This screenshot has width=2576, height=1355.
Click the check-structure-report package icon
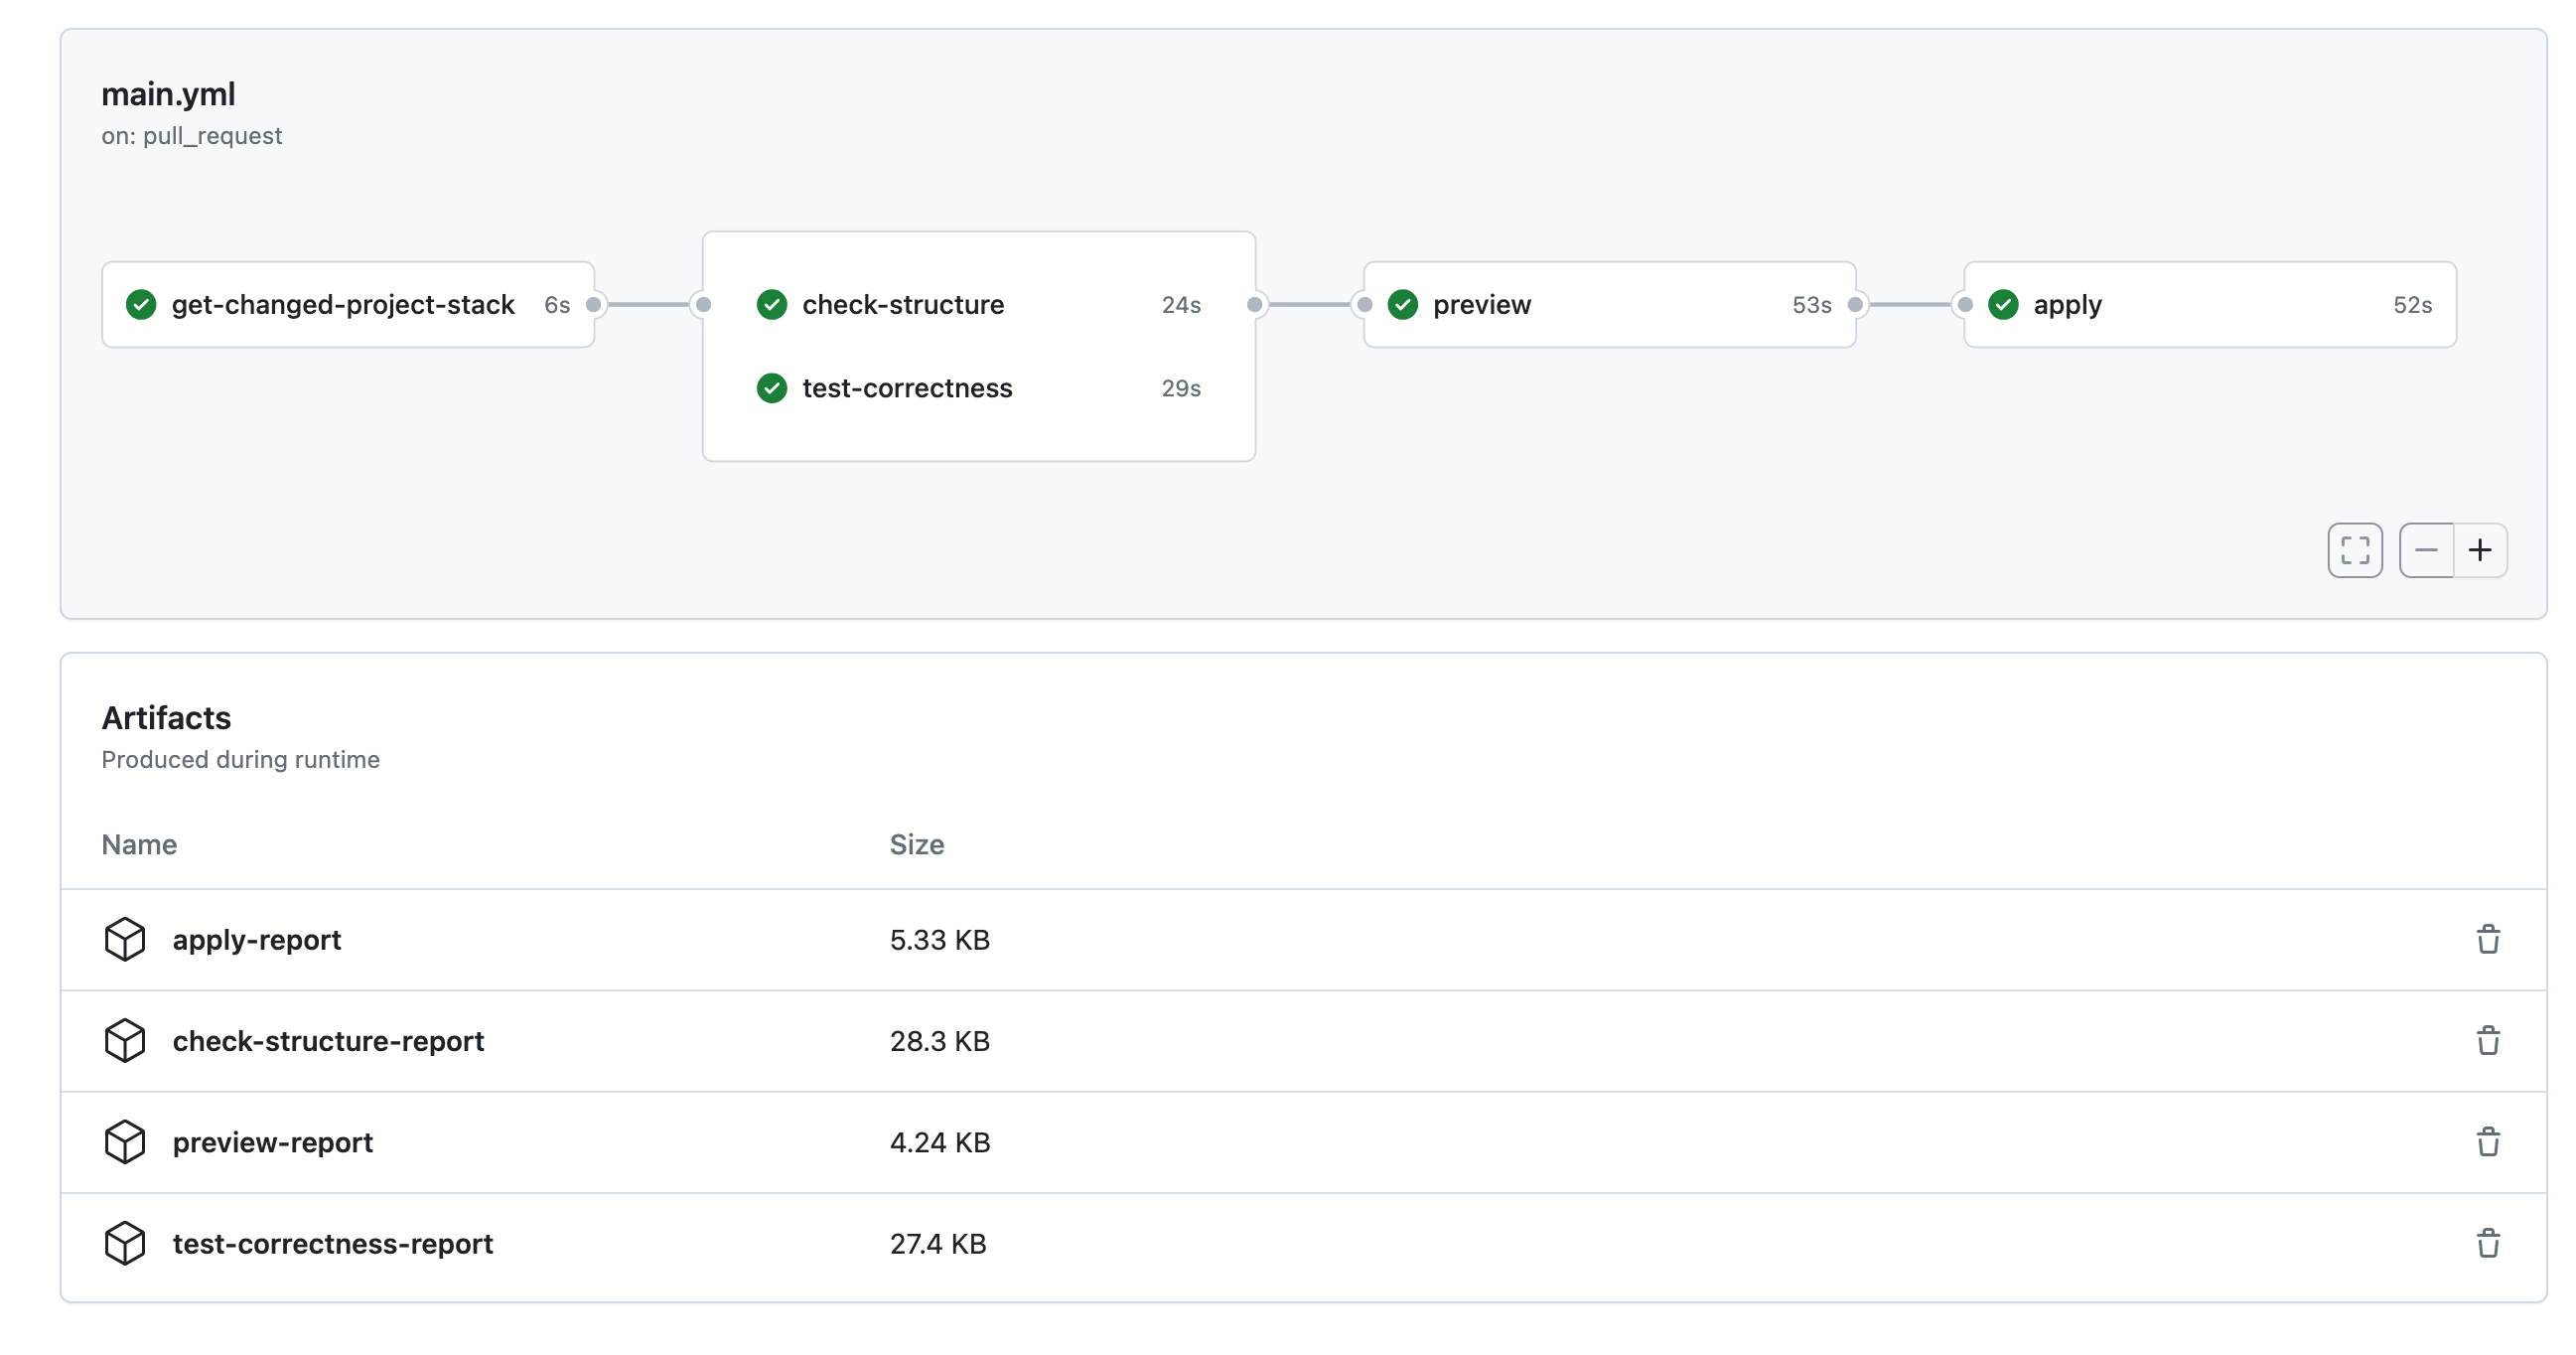point(125,1040)
